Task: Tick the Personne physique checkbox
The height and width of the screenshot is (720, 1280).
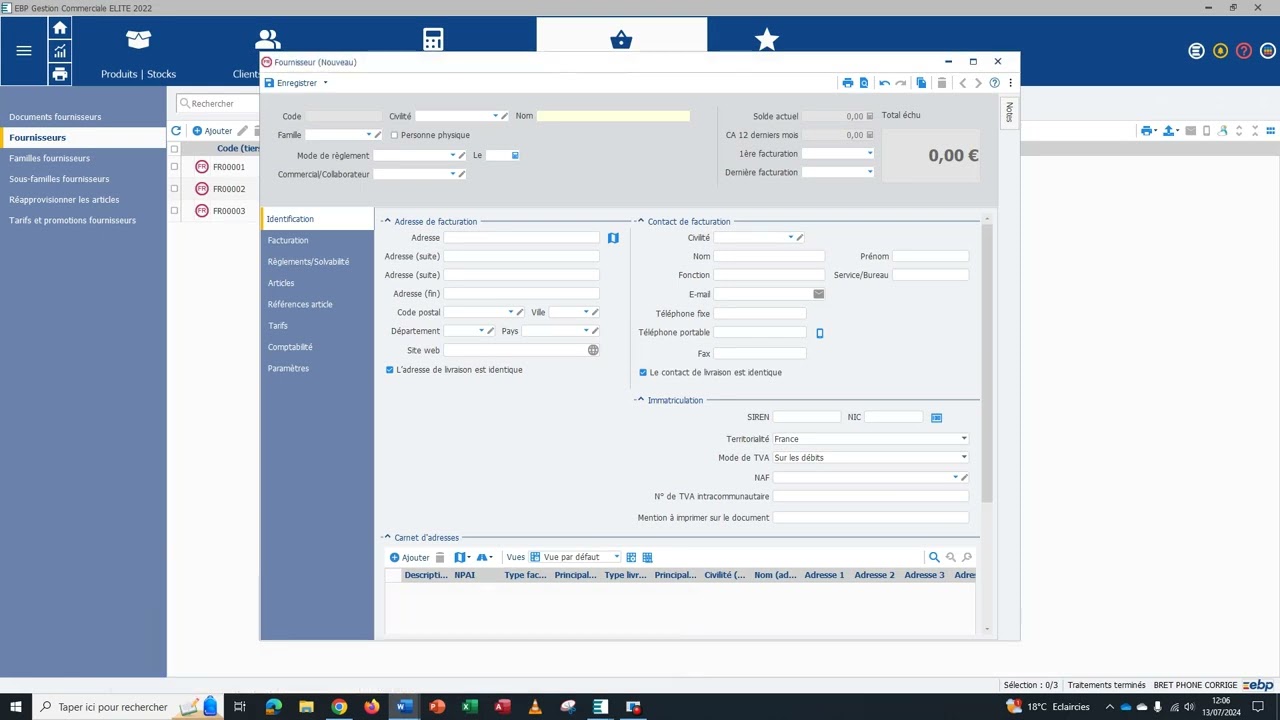Action: (394, 135)
